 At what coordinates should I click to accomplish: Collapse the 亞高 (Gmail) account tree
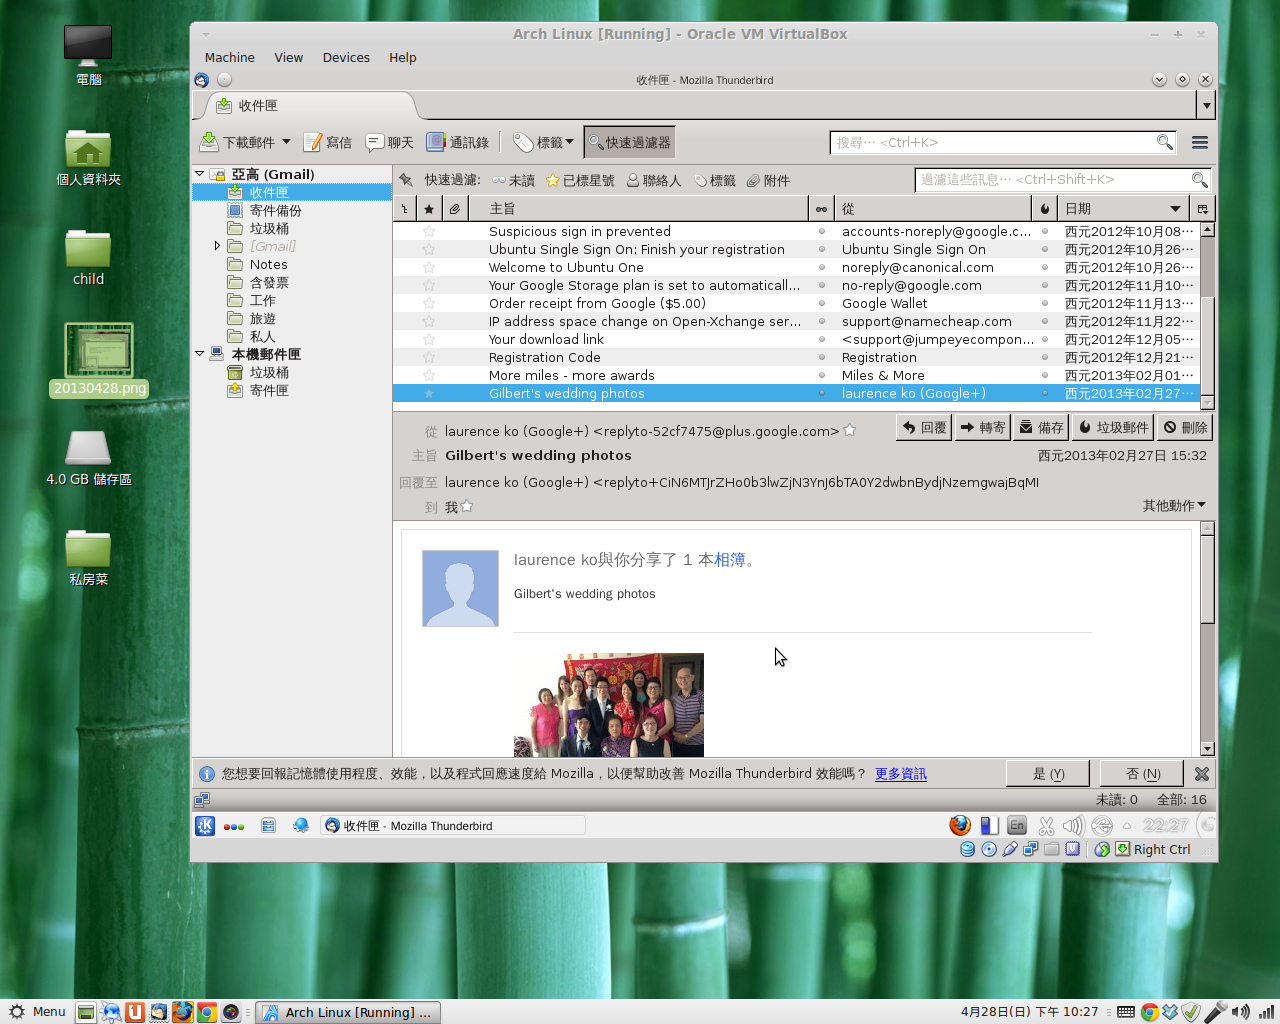point(200,174)
